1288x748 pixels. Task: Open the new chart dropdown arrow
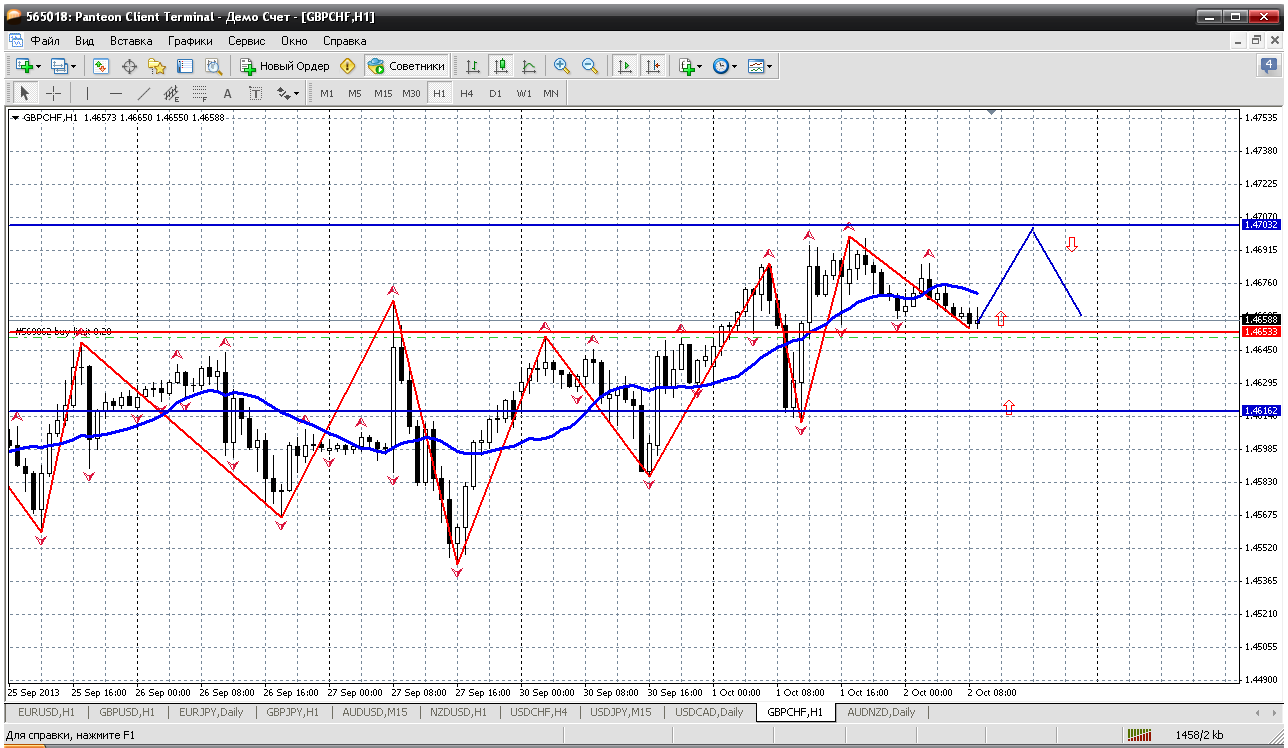(38, 66)
